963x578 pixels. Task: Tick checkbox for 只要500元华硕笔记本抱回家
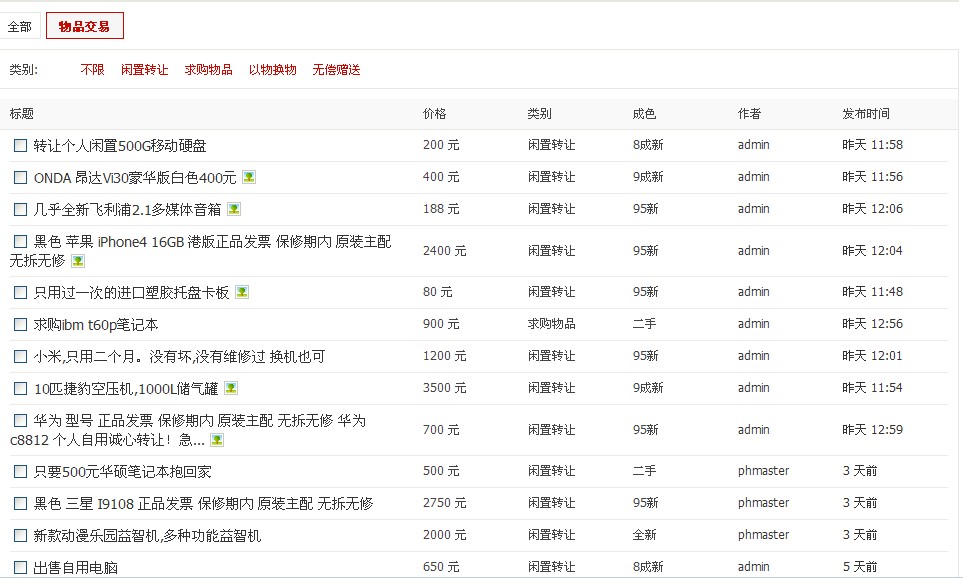click(x=20, y=472)
